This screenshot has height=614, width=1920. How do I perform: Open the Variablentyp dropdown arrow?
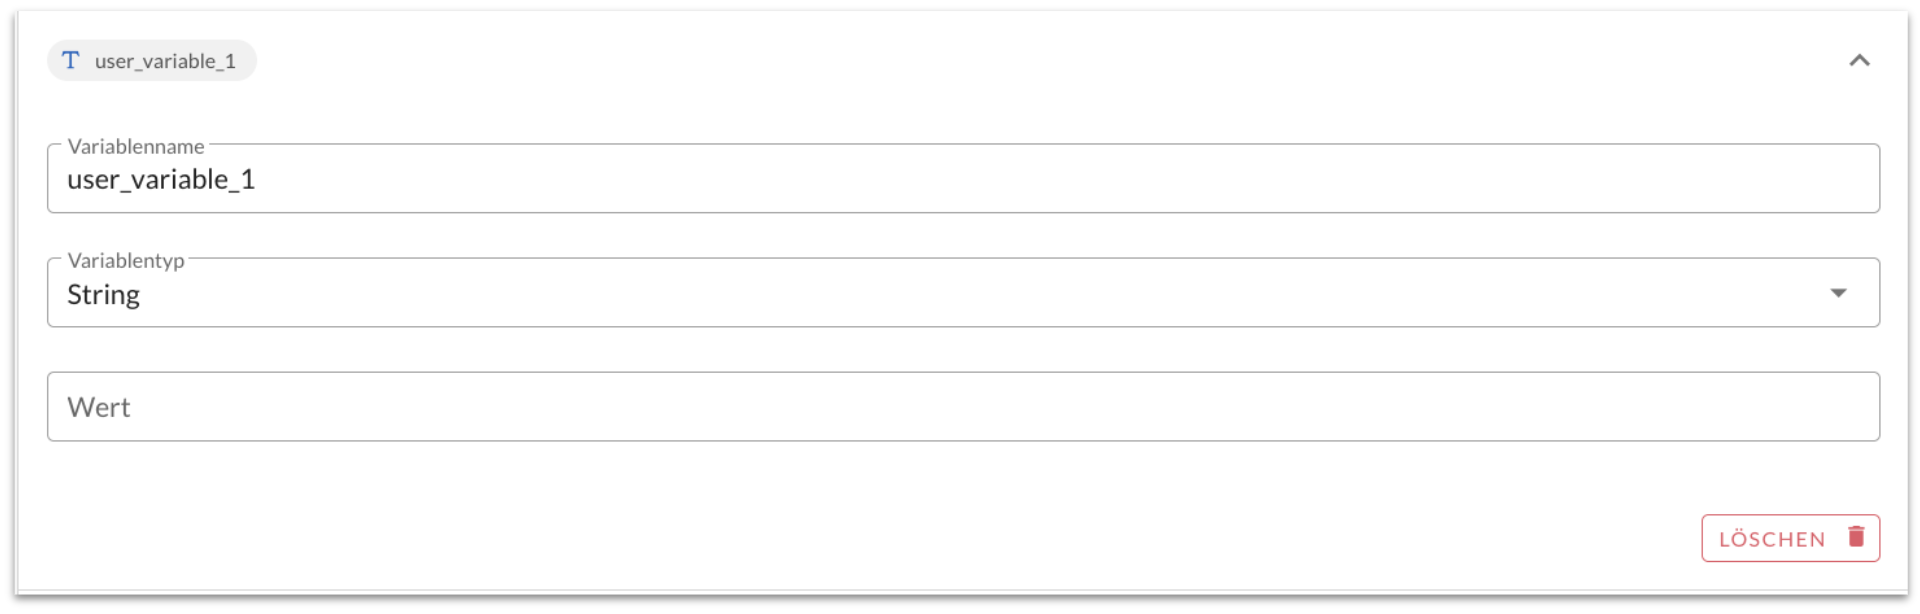(x=1838, y=293)
